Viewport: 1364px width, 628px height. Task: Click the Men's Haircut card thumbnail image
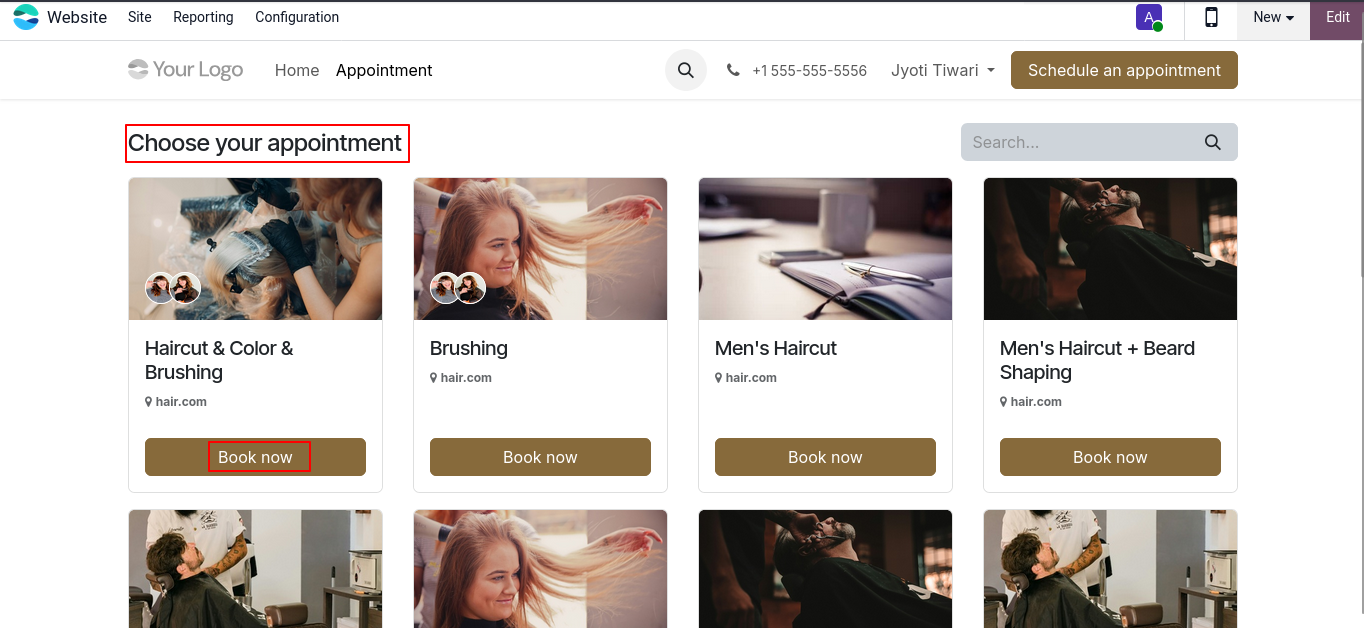[825, 249]
